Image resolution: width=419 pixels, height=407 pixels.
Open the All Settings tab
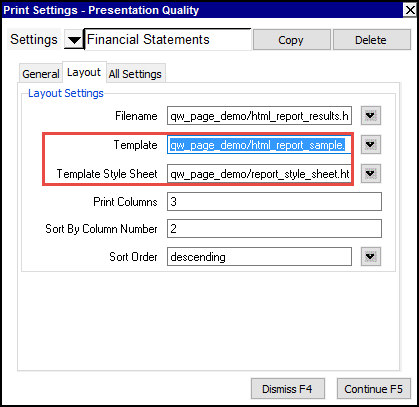pos(135,74)
